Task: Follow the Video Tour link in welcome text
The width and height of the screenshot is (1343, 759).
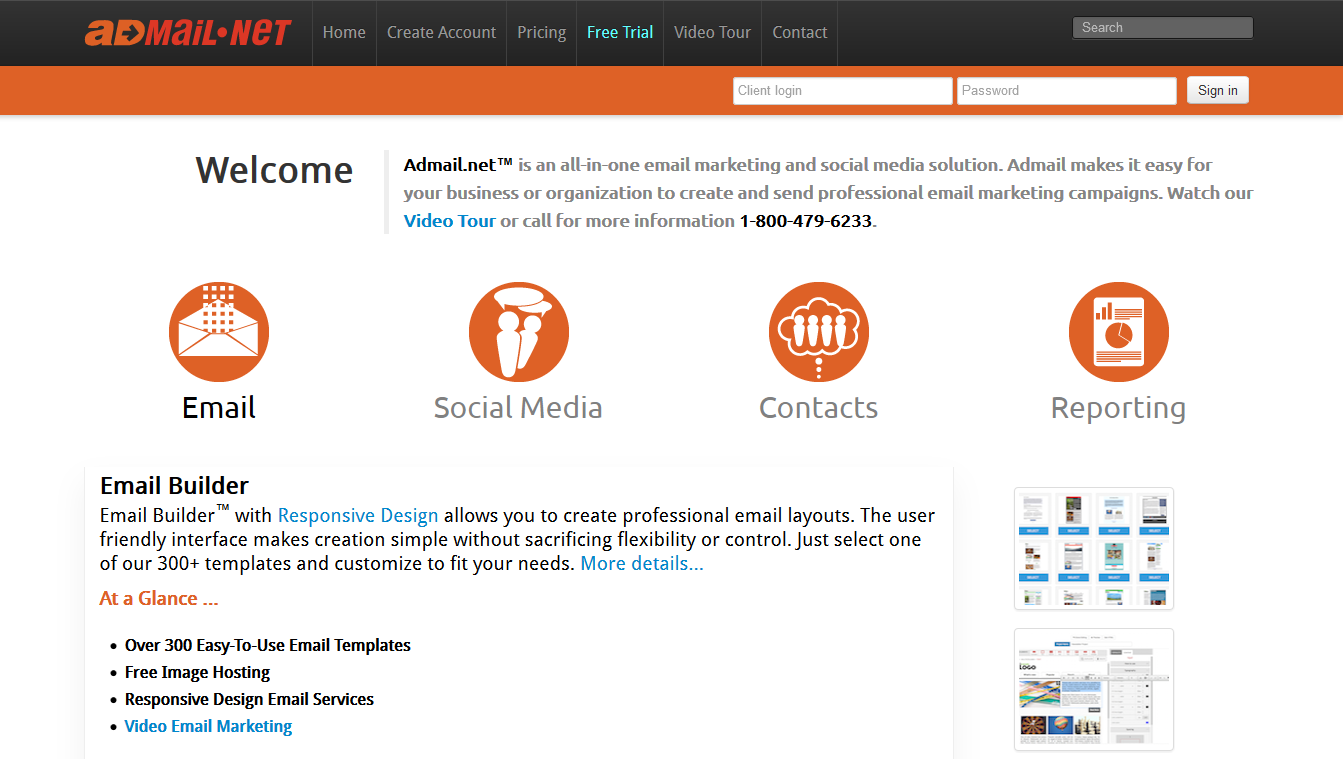Action: (449, 221)
